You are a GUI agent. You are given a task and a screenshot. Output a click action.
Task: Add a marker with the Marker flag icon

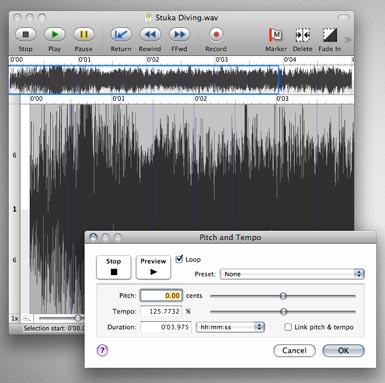[x=276, y=35]
